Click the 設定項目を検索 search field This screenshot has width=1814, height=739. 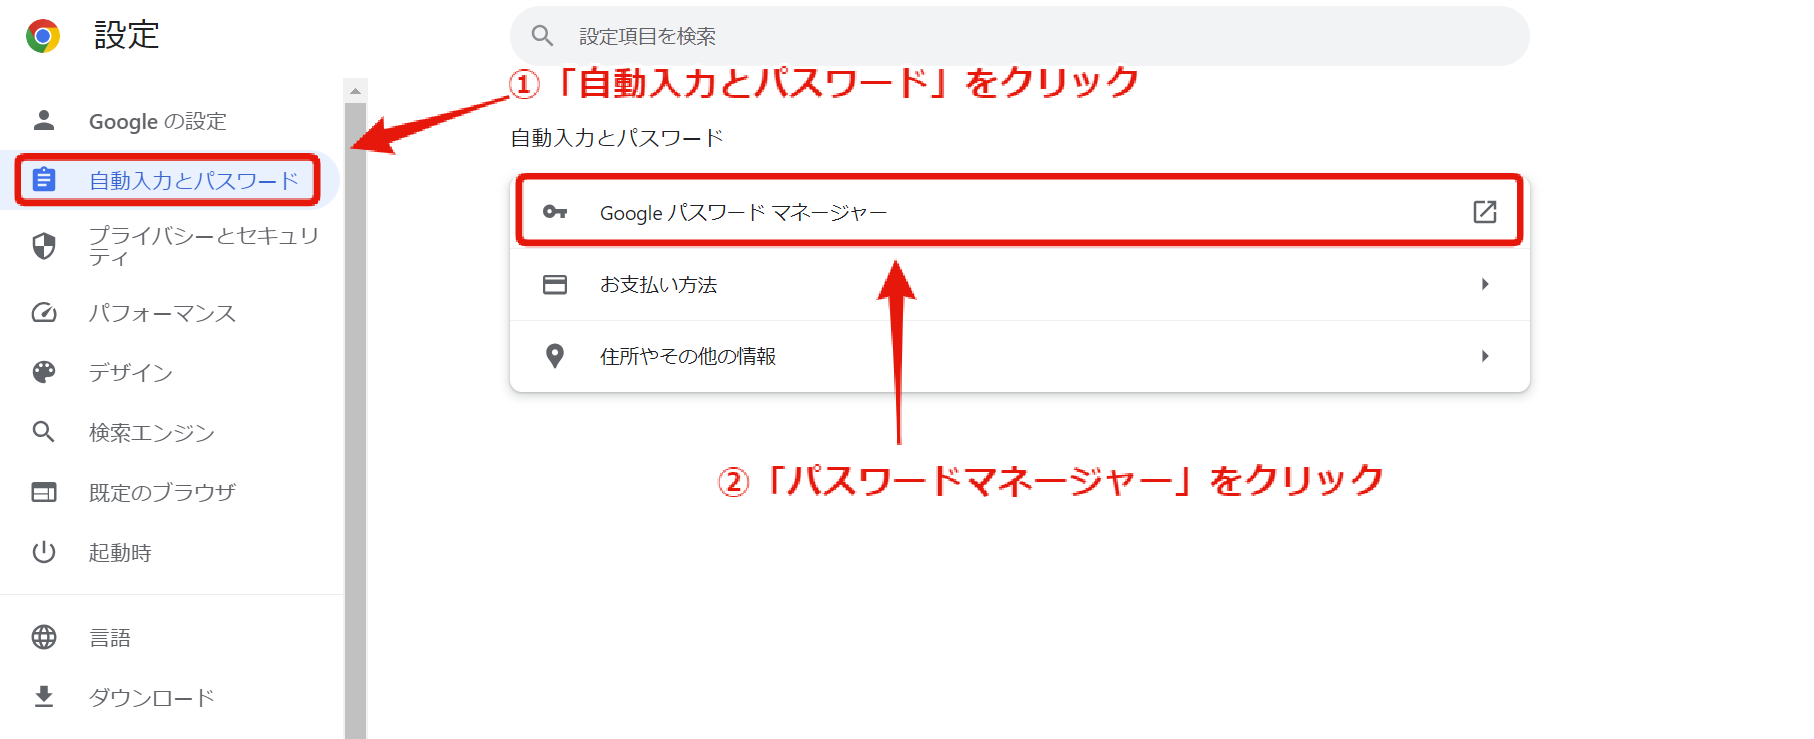point(1019,36)
